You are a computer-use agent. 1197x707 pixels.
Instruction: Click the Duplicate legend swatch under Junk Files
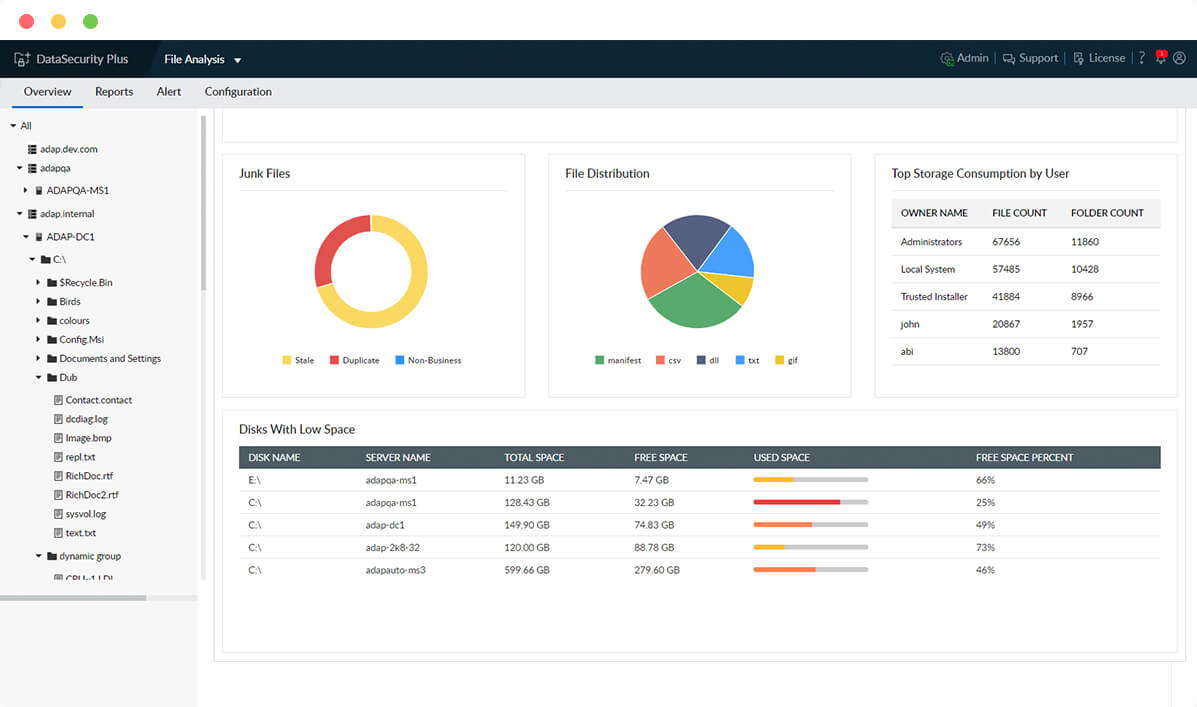point(332,359)
